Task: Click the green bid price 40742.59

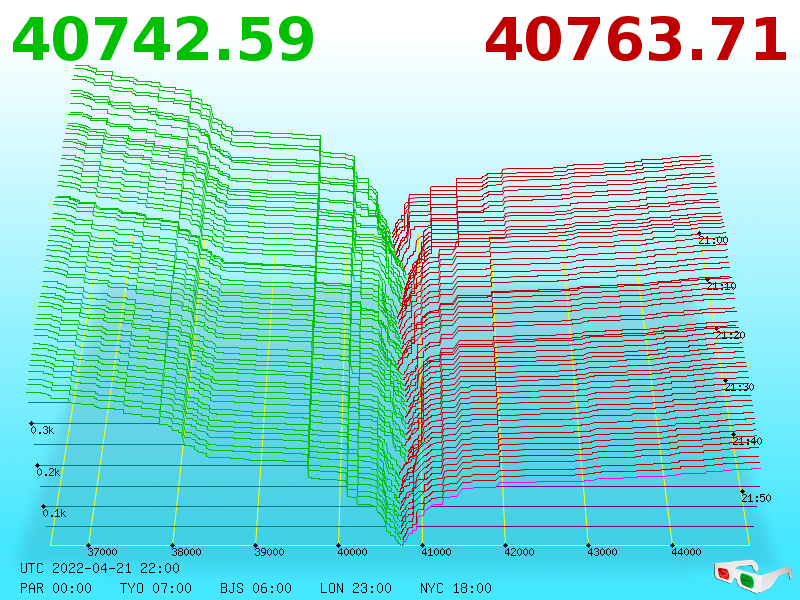Action: click(163, 40)
